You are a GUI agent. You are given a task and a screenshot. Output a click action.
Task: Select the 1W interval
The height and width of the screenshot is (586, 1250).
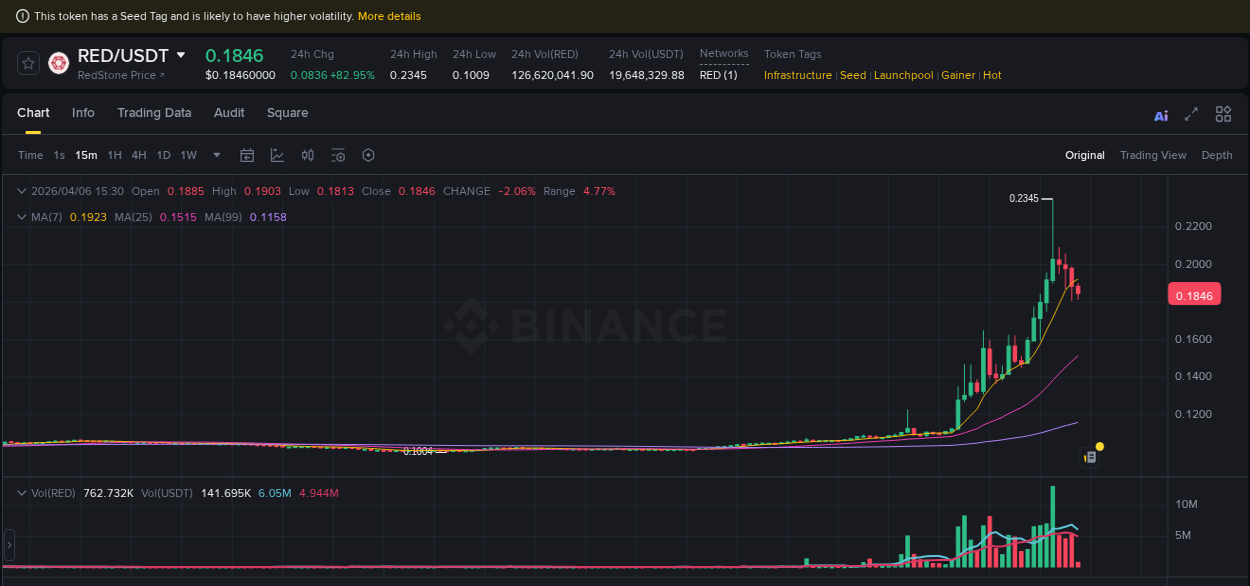188,155
